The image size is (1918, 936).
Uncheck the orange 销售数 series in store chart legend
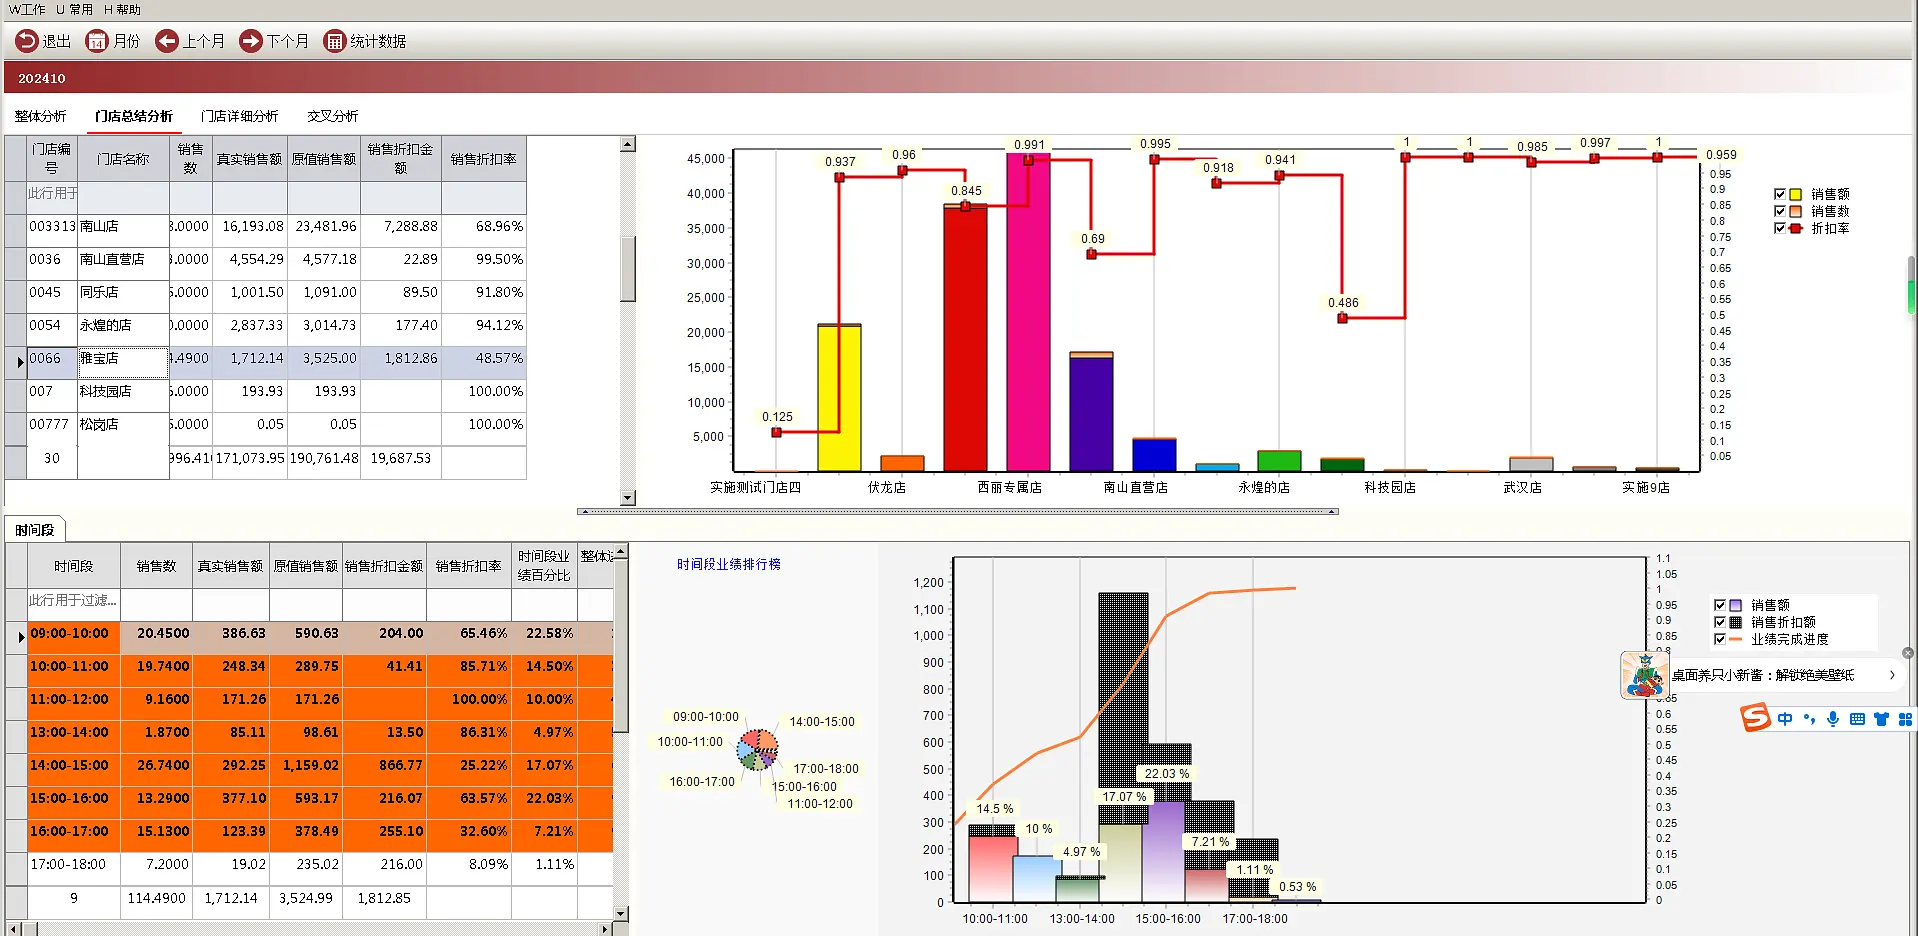1780,211
